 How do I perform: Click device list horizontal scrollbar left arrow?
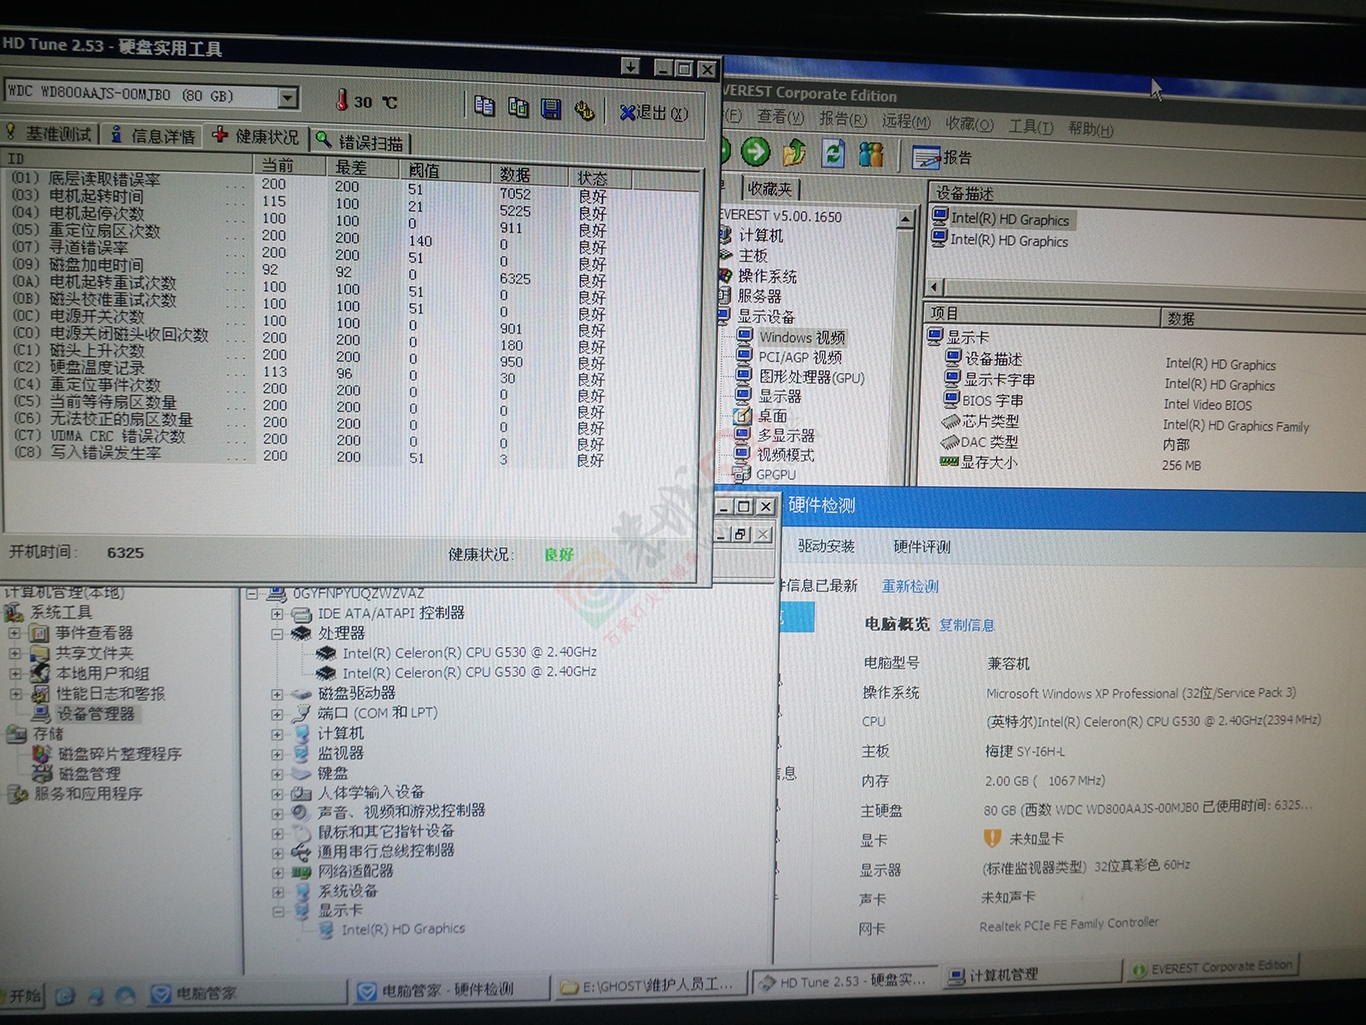935,286
